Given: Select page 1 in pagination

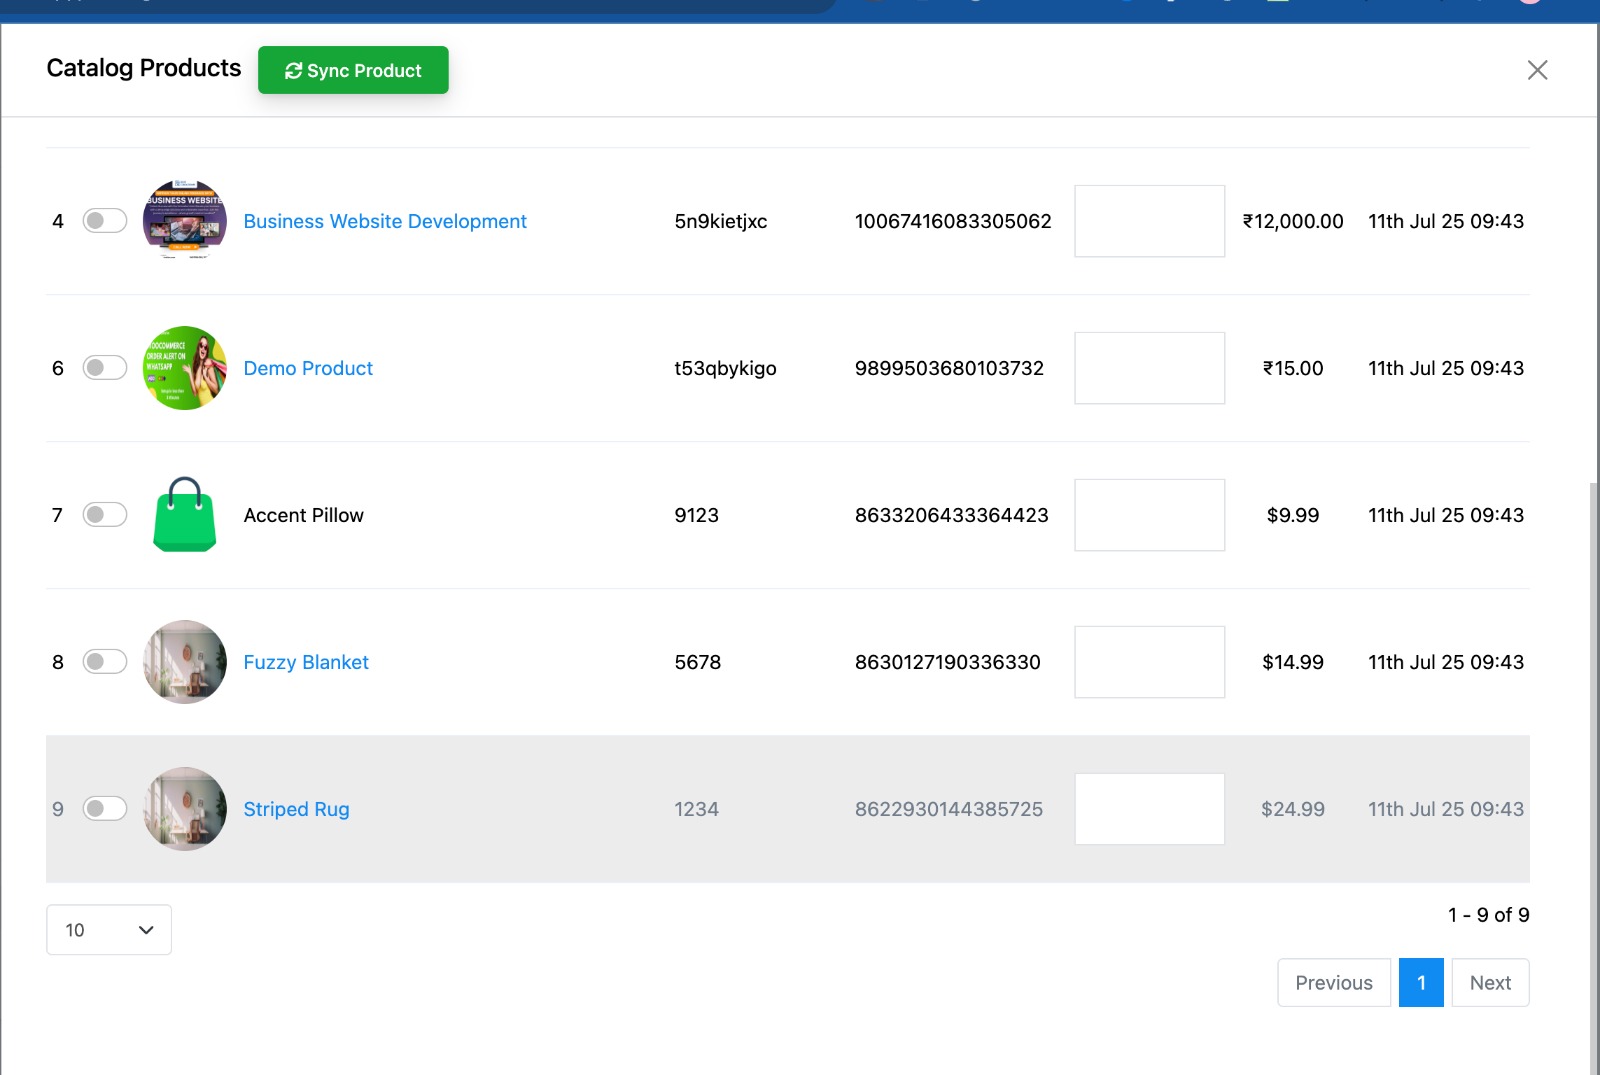Looking at the screenshot, I should [x=1421, y=983].
